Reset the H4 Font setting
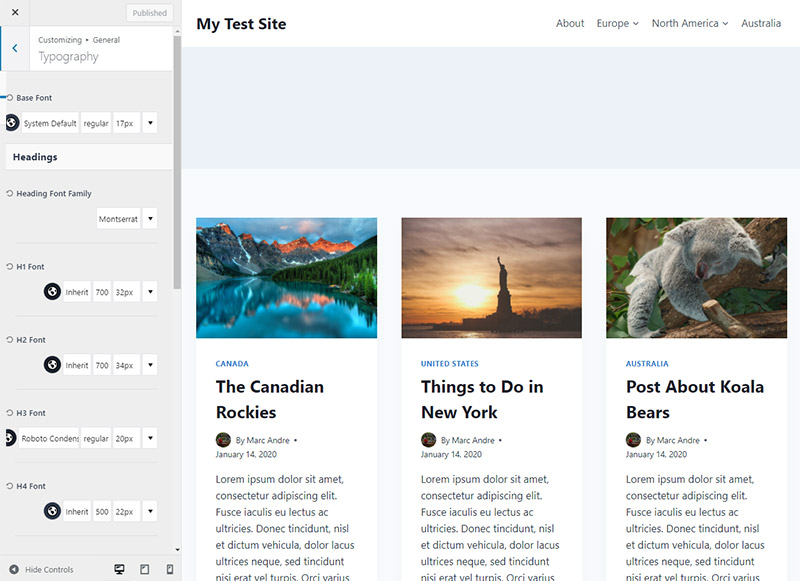This screenshot has width=800, height=581. (9, 486)
